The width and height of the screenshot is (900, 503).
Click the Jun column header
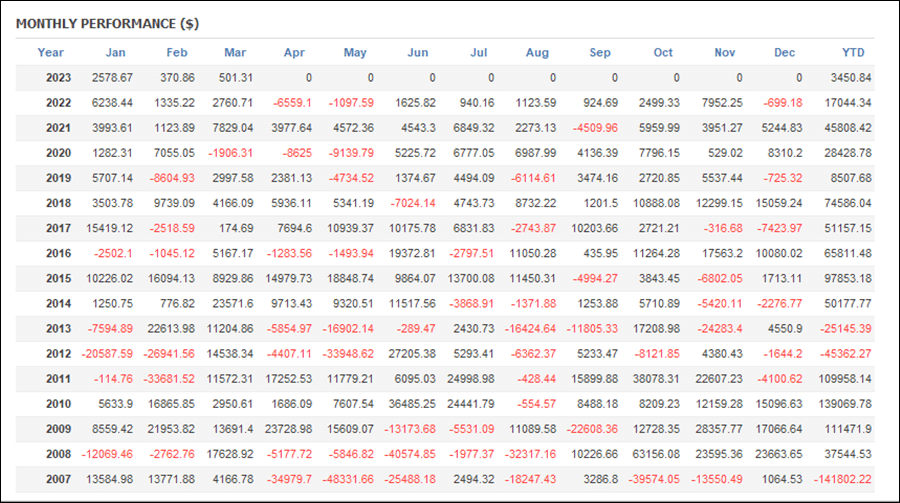418,52
